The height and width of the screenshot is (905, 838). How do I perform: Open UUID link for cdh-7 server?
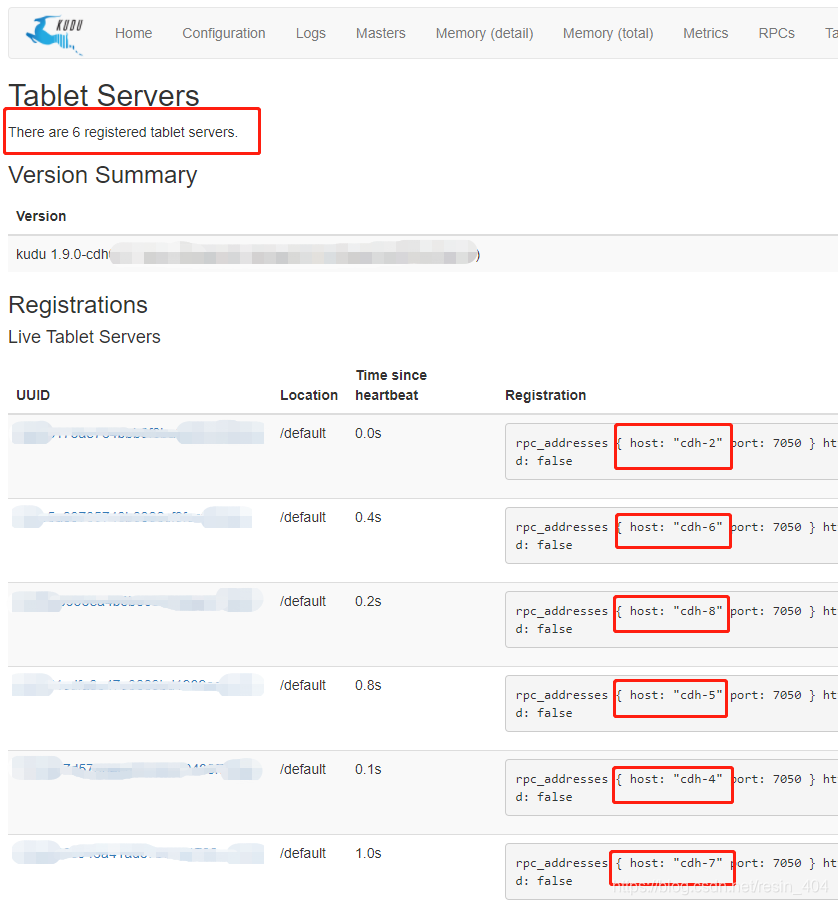click(x=138, y=853)
